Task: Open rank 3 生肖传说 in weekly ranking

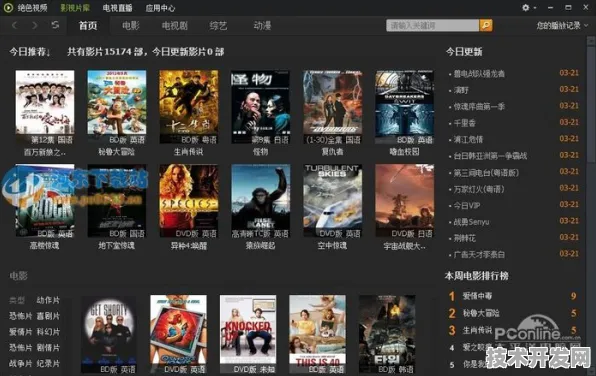Action: 477,330
